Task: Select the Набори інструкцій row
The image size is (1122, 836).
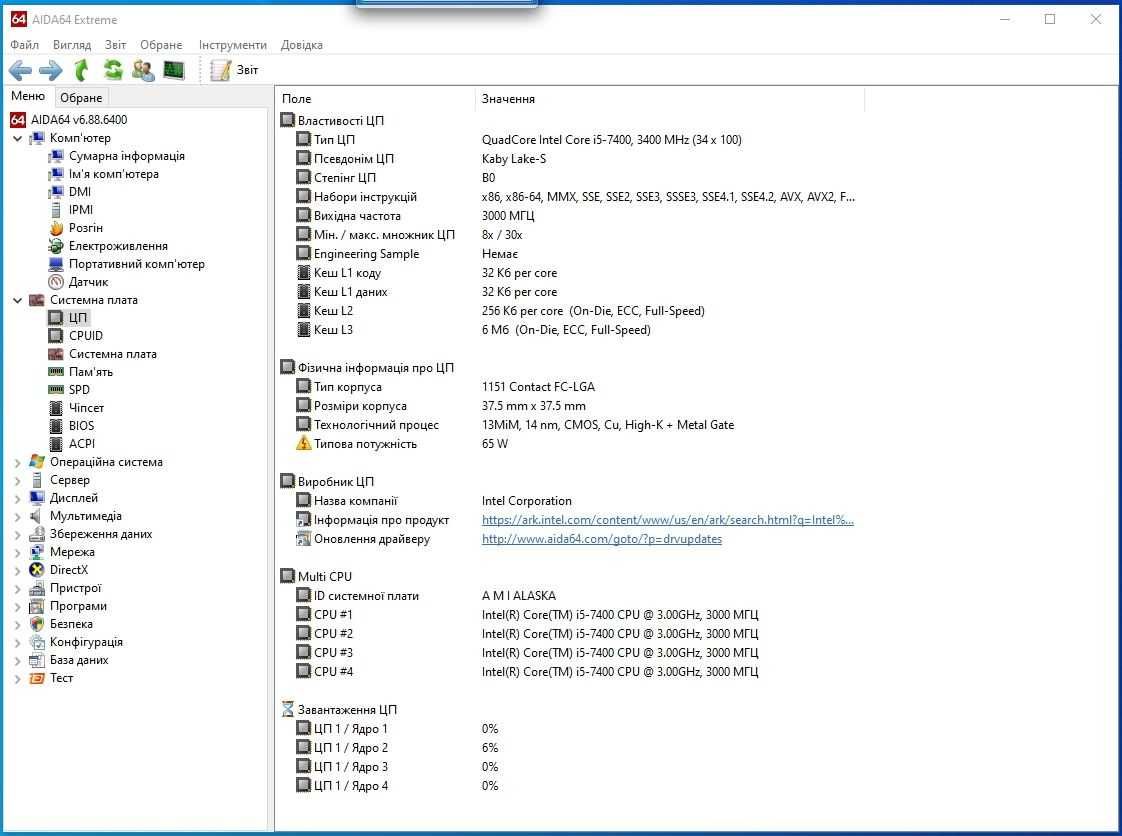Action: coord(572,197)
